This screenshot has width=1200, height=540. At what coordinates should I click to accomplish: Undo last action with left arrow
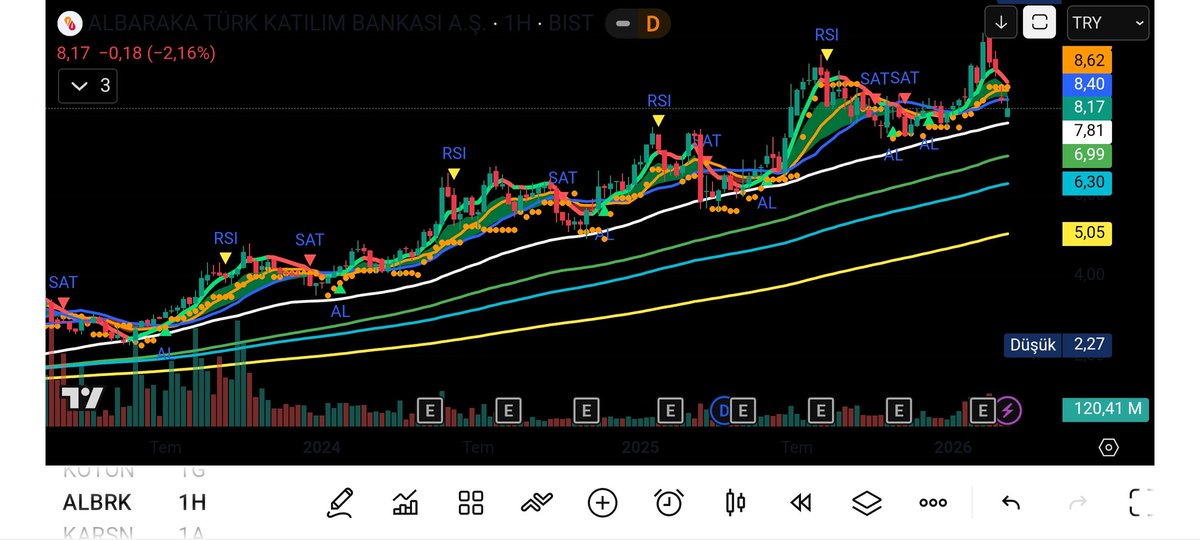1011,502
